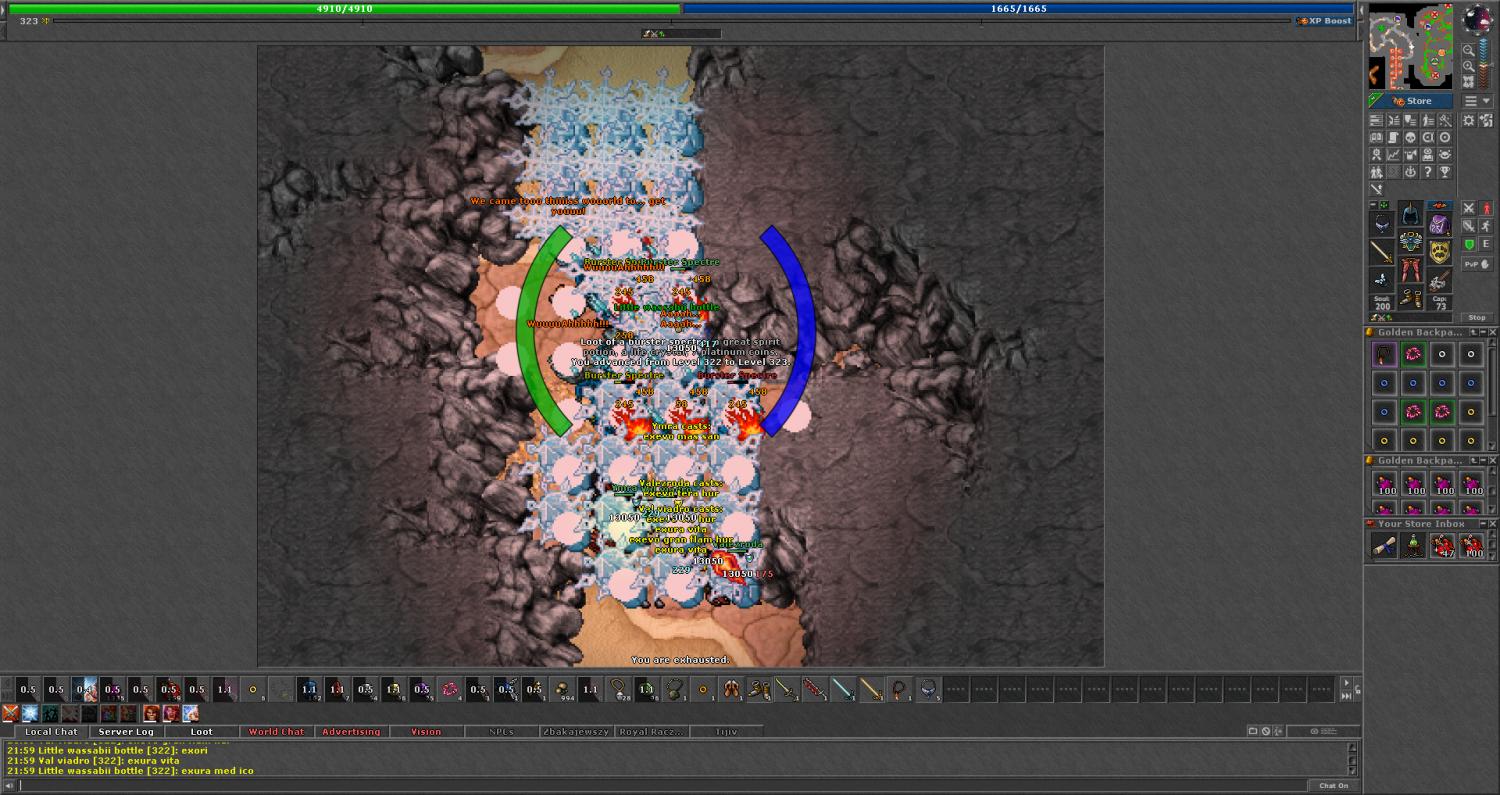Open the NPCs chat tab
Image resolution: width=1500 pixels, height=795 pixels.
click(x=501, y=732)
